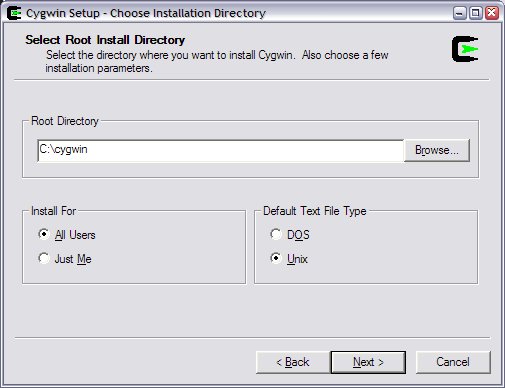
Task: Click the Cygwin icon in the title bar
Action: [14, 13]
